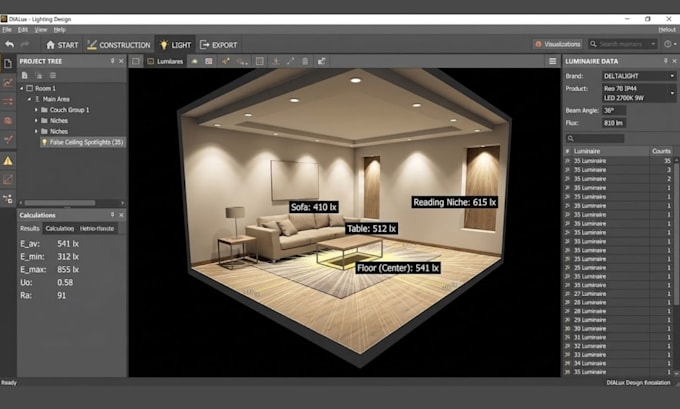The image size is (680, 409).
Task: Select False Ceiling Spotlights (35) tree item
Action: [83, 142]
